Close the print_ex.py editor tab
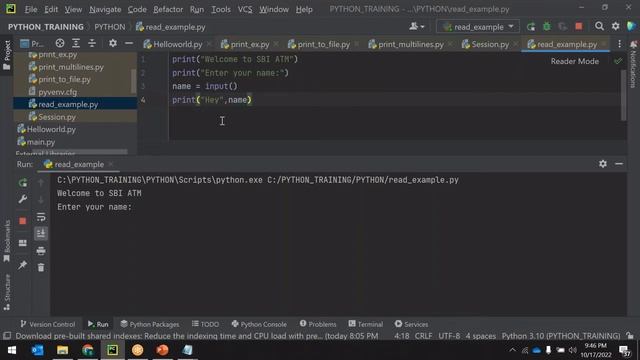The image size is (640, 360). click(x=276, y=44)
